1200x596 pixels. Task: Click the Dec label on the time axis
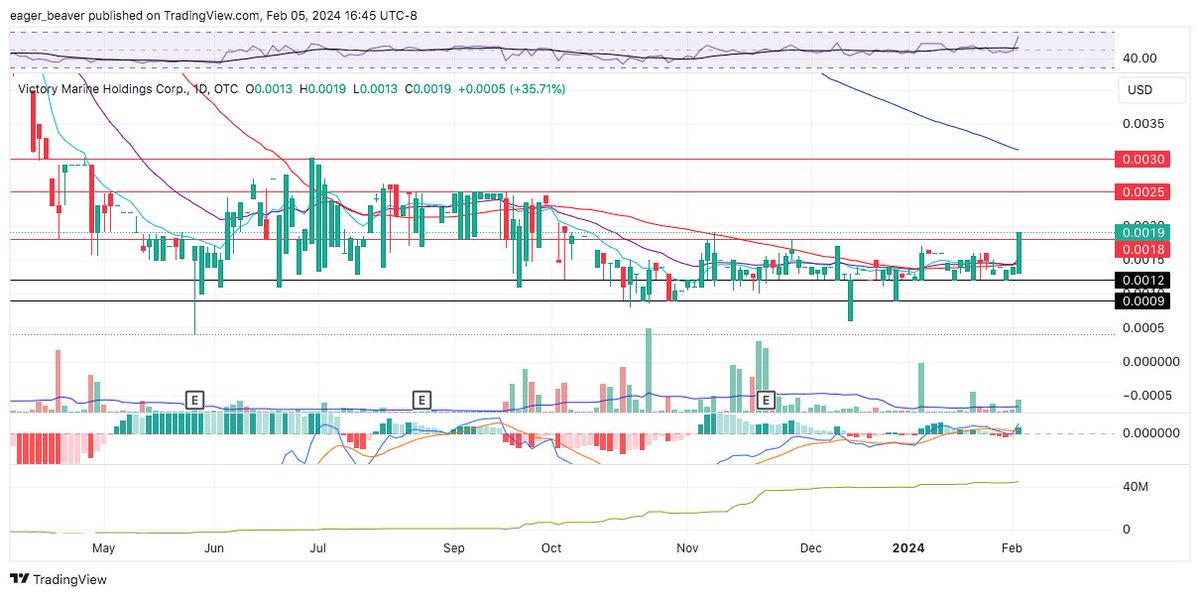tap(813, 548)
